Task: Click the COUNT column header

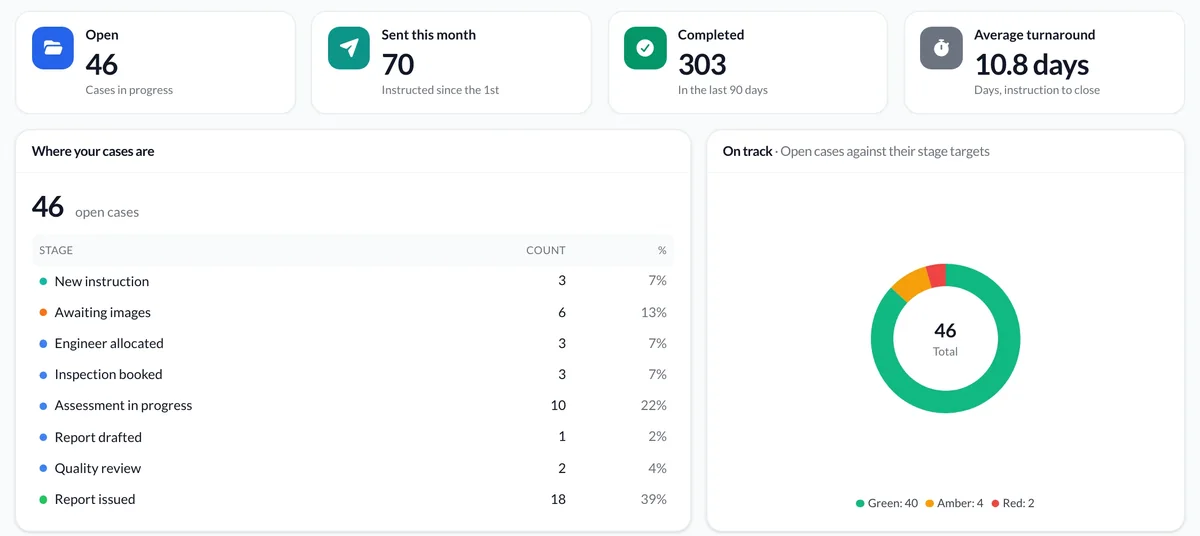Action: [546, 250]
